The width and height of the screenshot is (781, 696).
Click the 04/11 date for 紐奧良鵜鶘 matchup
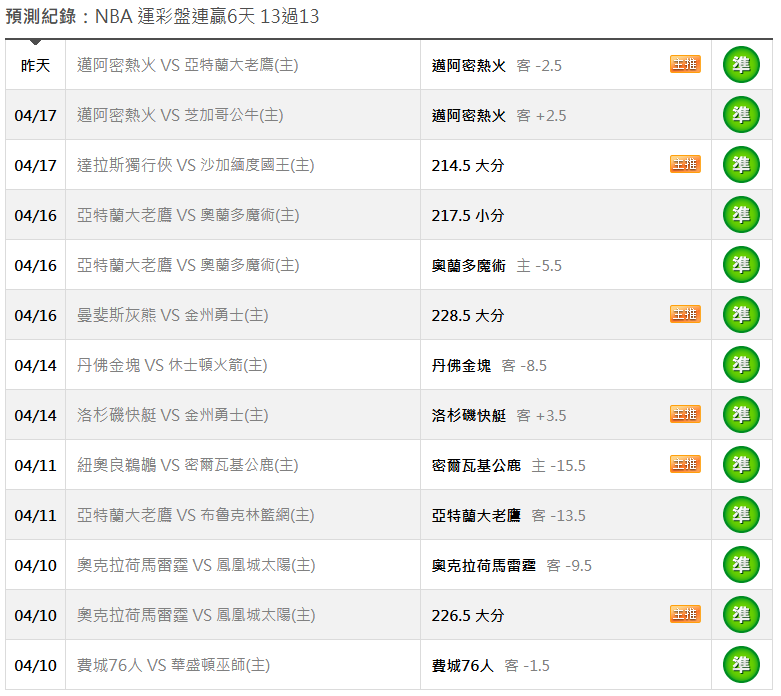[x=35, y=465]
